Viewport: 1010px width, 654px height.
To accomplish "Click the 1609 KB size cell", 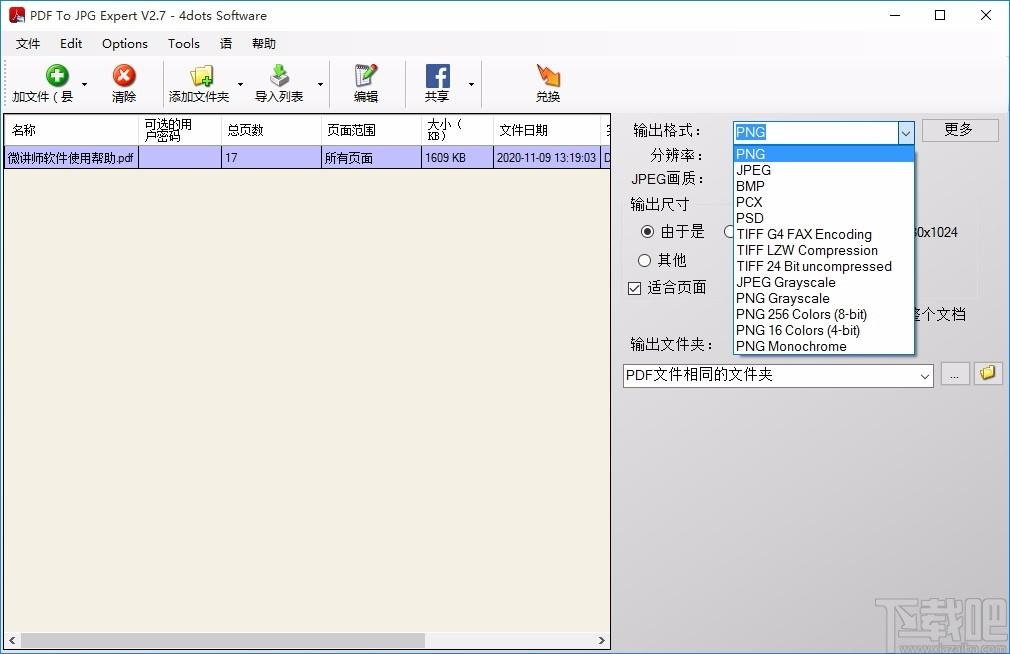I will point(457,158).
